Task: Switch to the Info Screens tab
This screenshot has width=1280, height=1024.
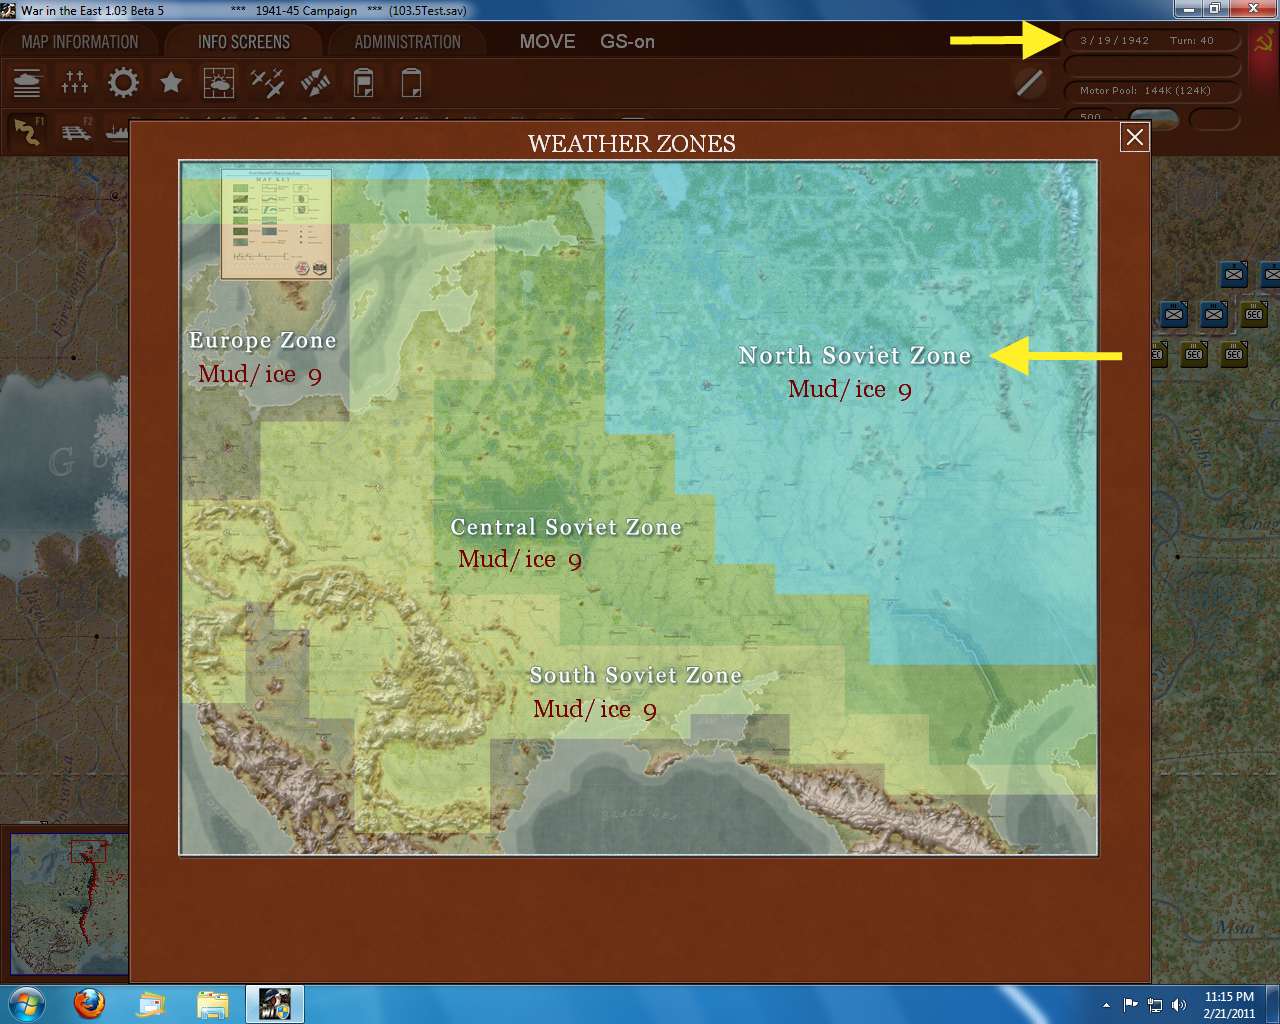Action: (x=244, y=42)
